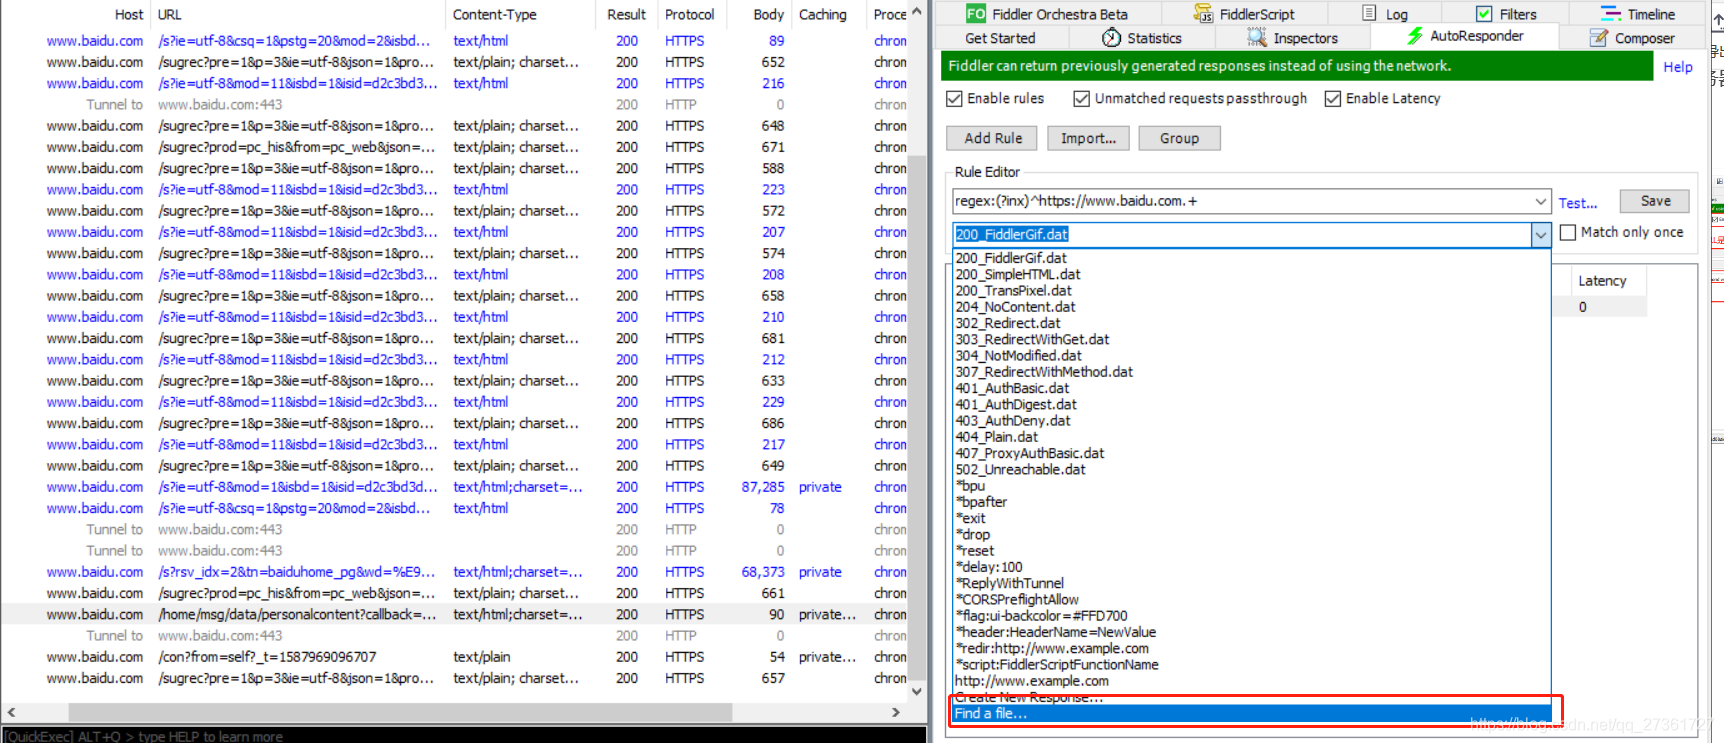Open the Inspectors tab
The height and width of the screenshot is (743, 1724).
click(1292, 38)
